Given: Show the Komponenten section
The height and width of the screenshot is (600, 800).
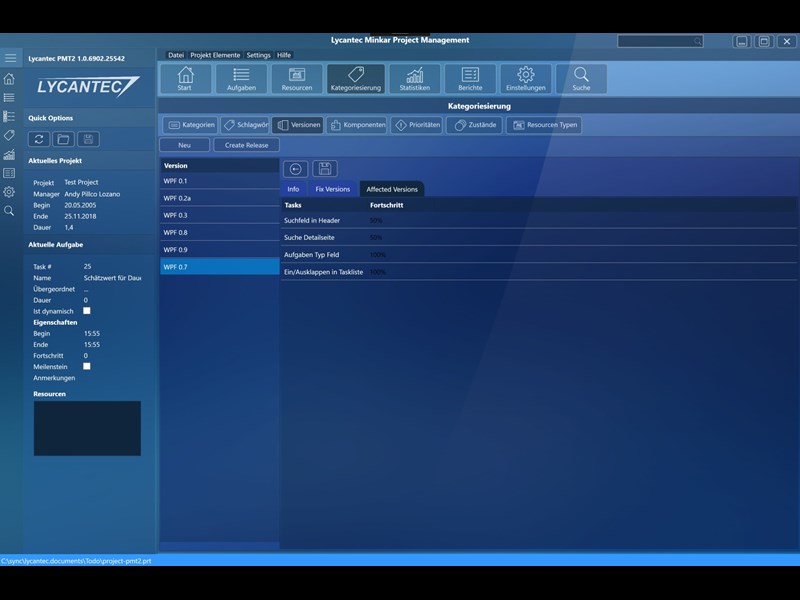Looking at the screenshot, I should click(x=357, y=125).
